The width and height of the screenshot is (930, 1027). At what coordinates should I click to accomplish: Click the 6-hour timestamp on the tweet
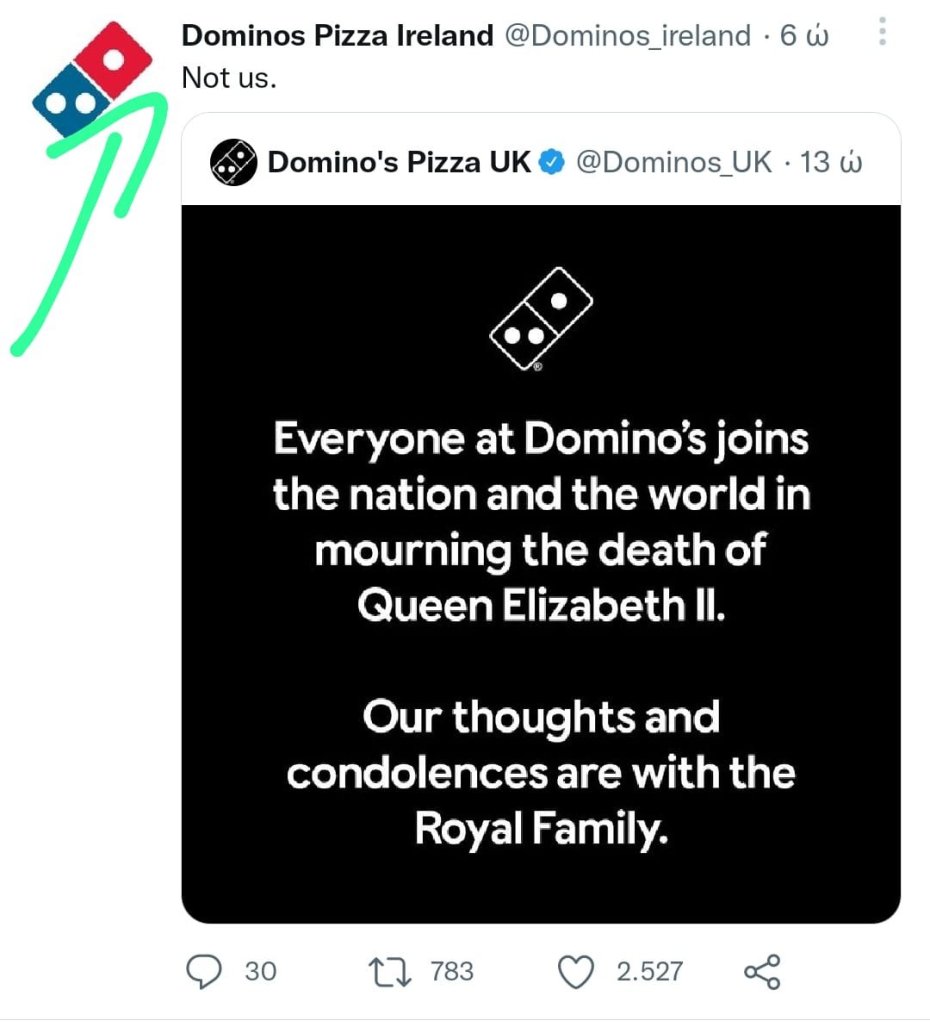pos(805,36)
